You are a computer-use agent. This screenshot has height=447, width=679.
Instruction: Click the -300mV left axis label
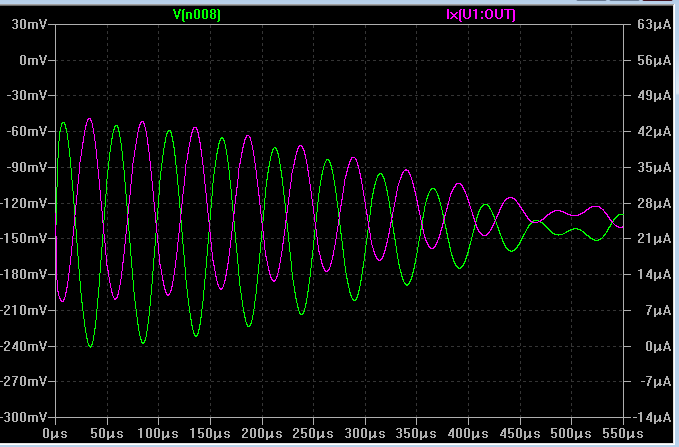pos(23,417)
